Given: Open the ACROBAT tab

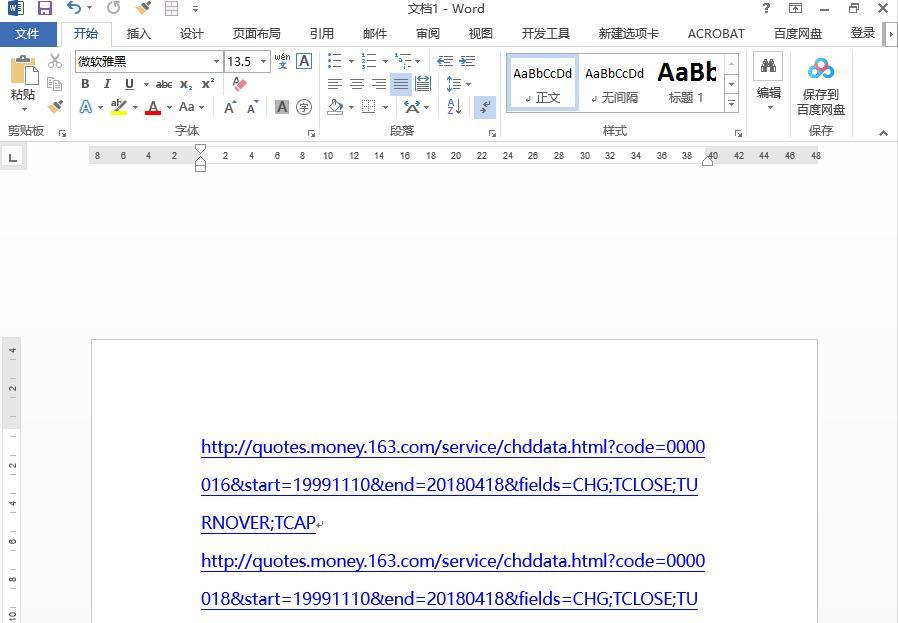Looking at the screenshot, I should (716, 34).
